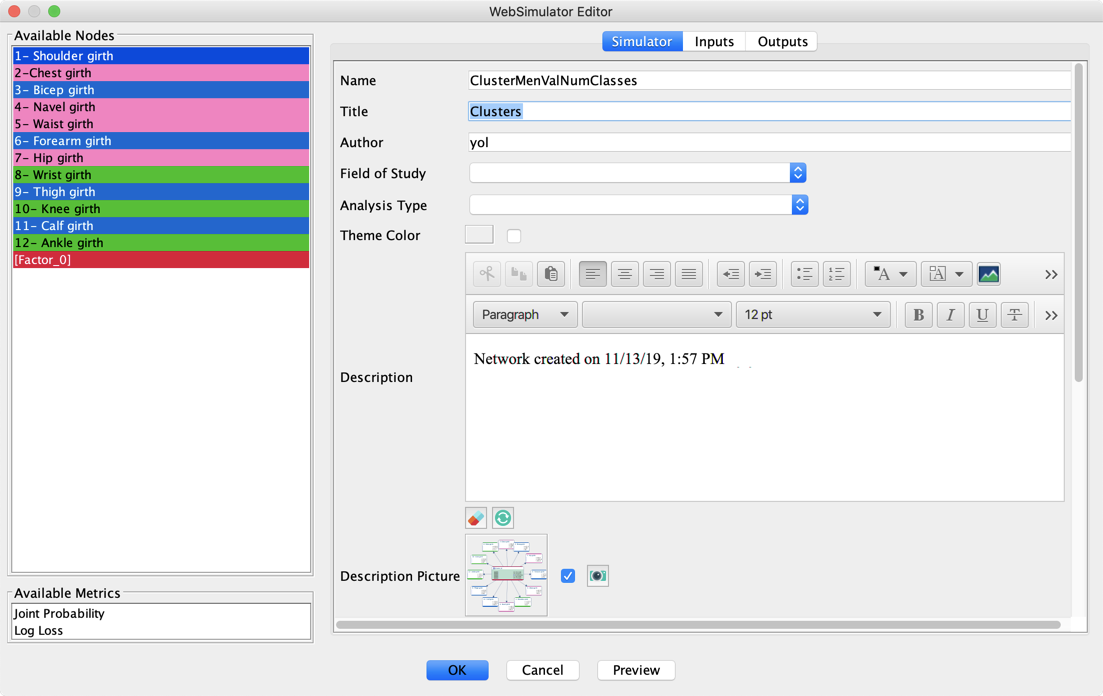Insert an image using the picture icon
1103x696 pixels.
click(x=988, y=274)
